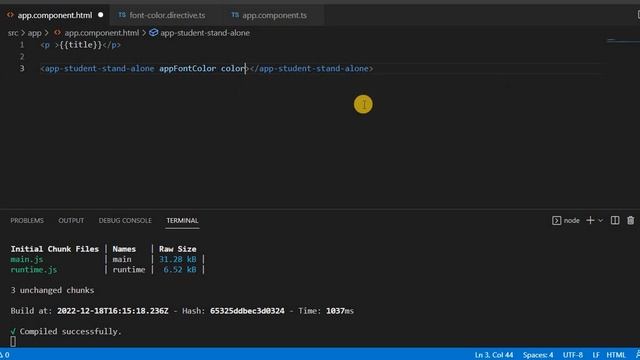Open the PROBLEMS panel tab
This screenshot has width=640, height=360.
tap(27, 220)
